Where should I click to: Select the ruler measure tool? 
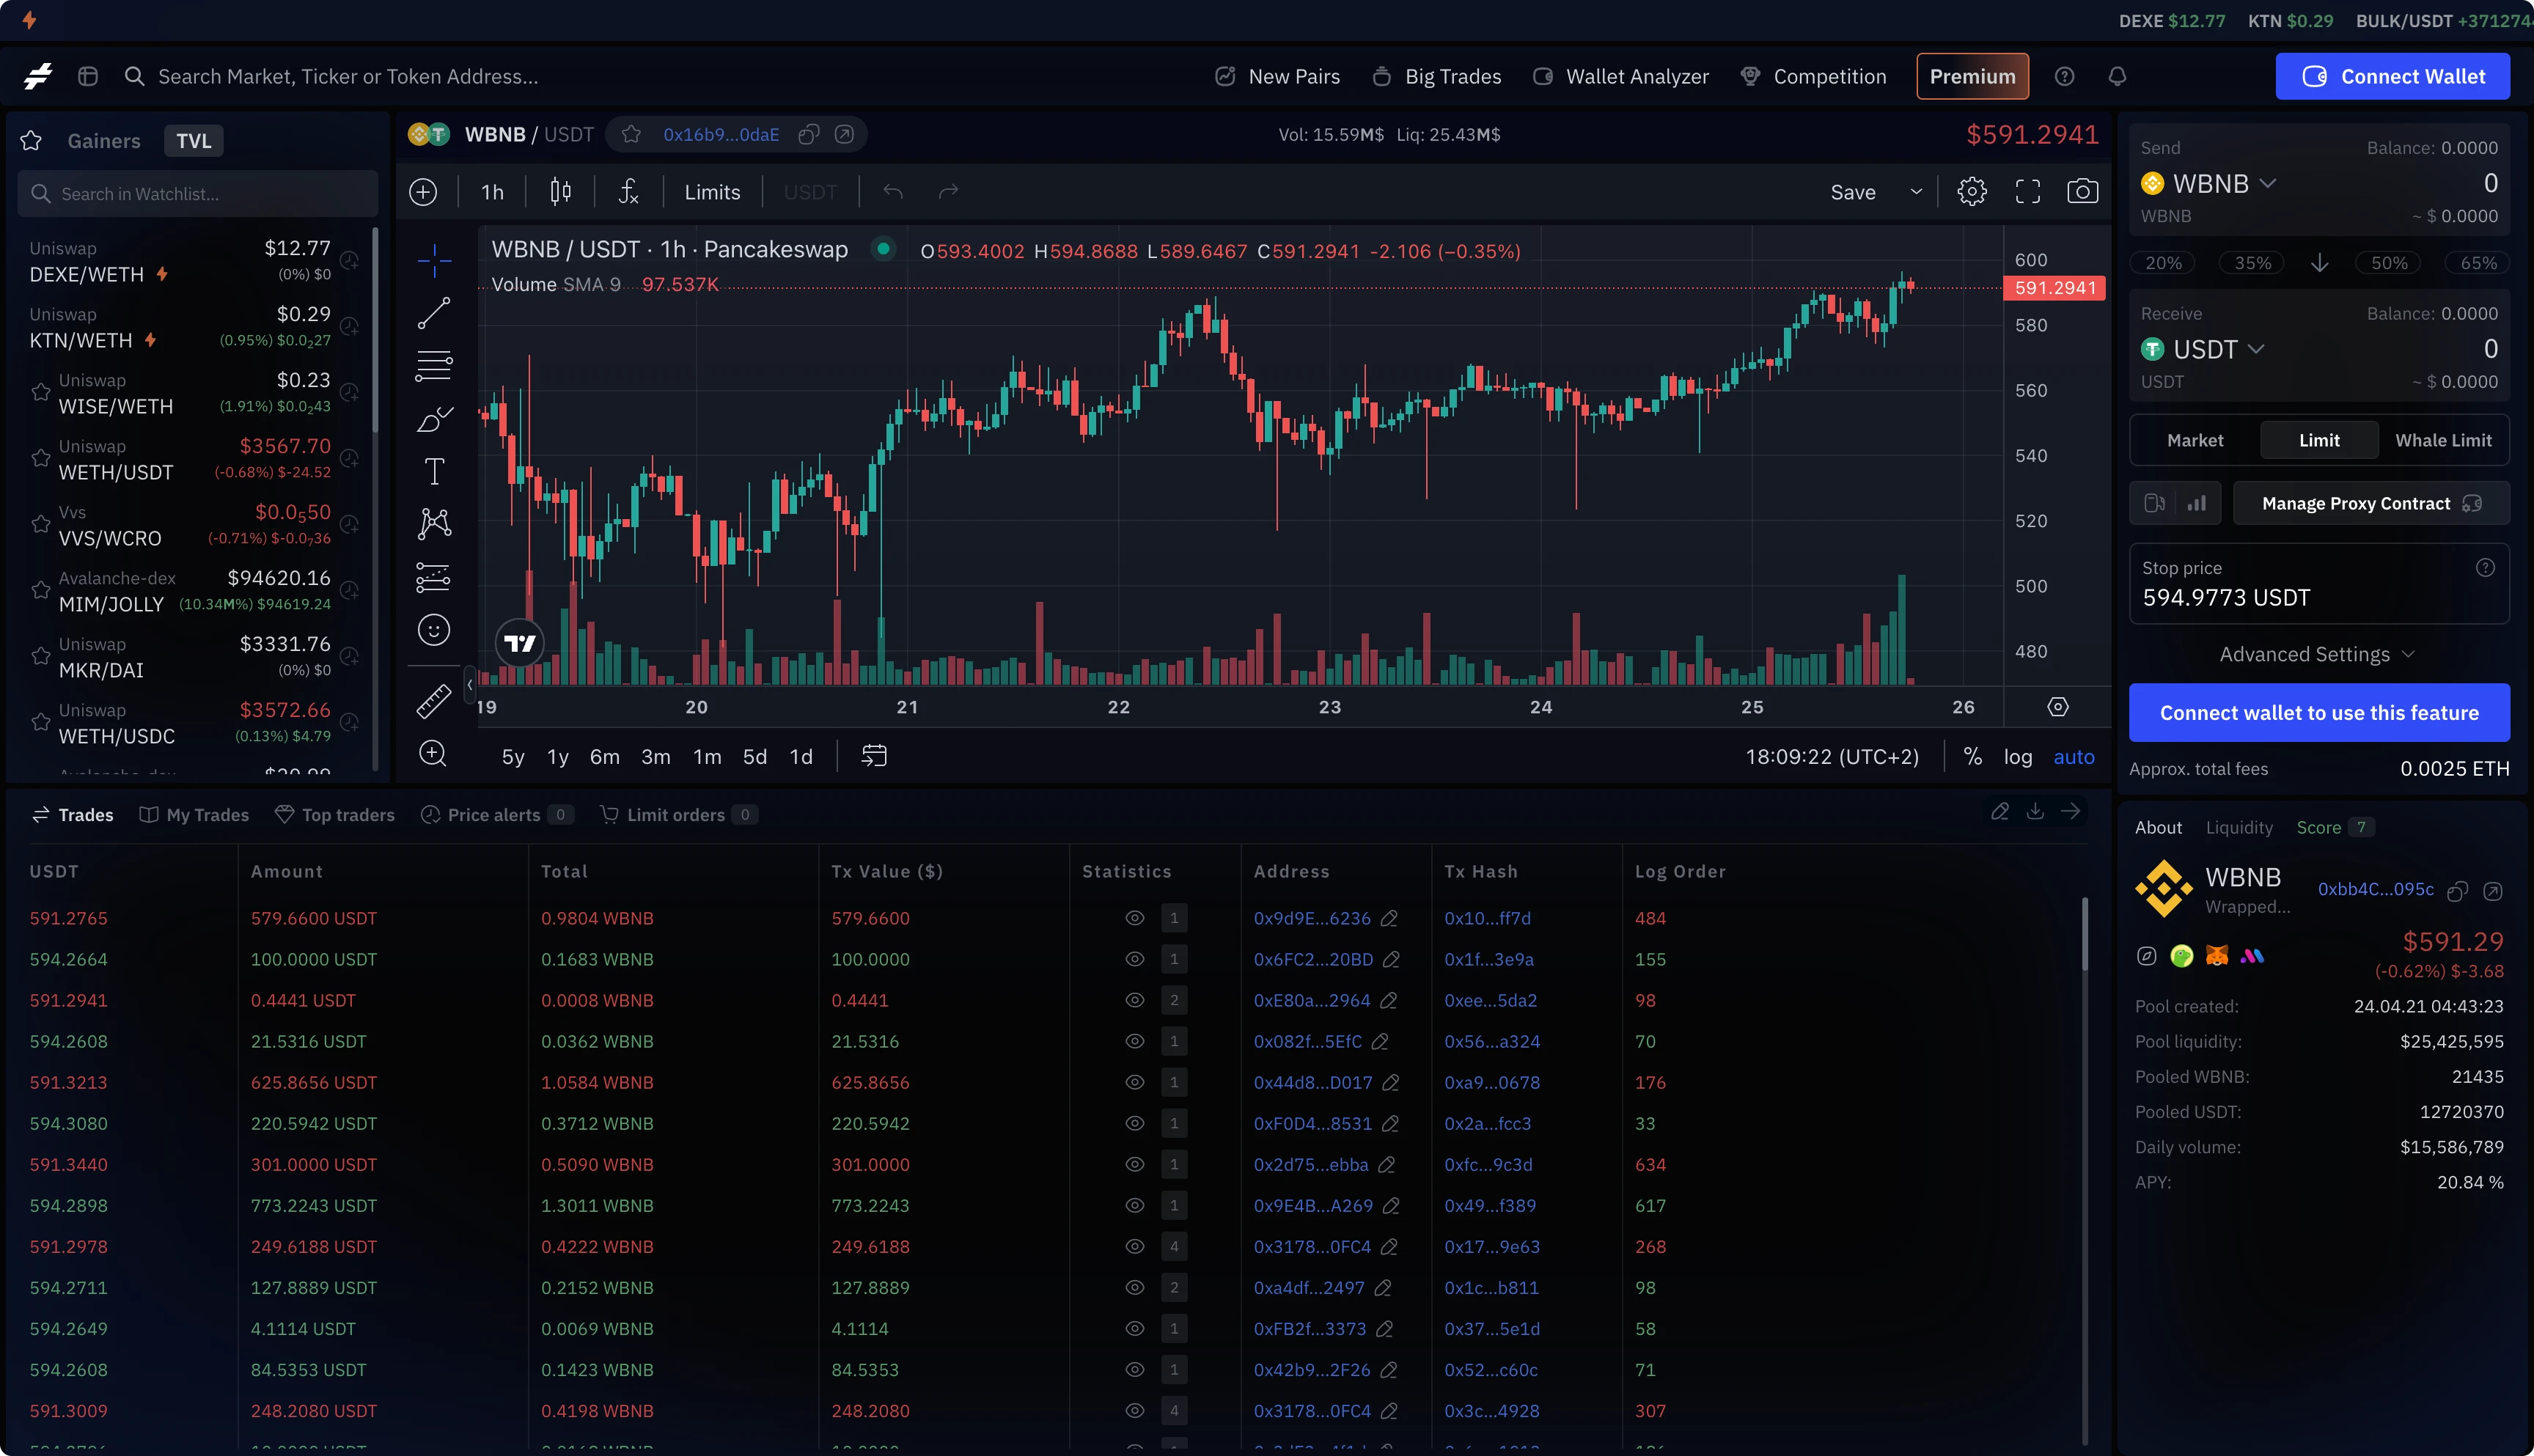[434, 701]
